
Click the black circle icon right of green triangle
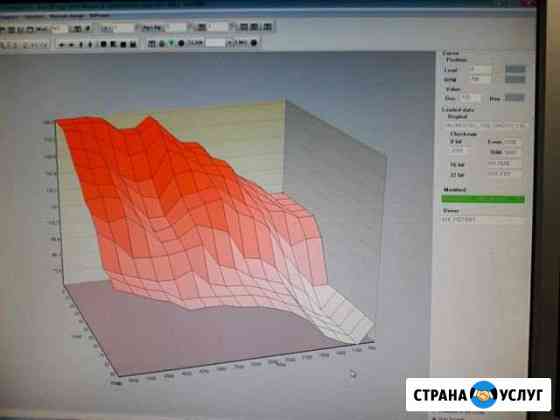coord(181,44)
